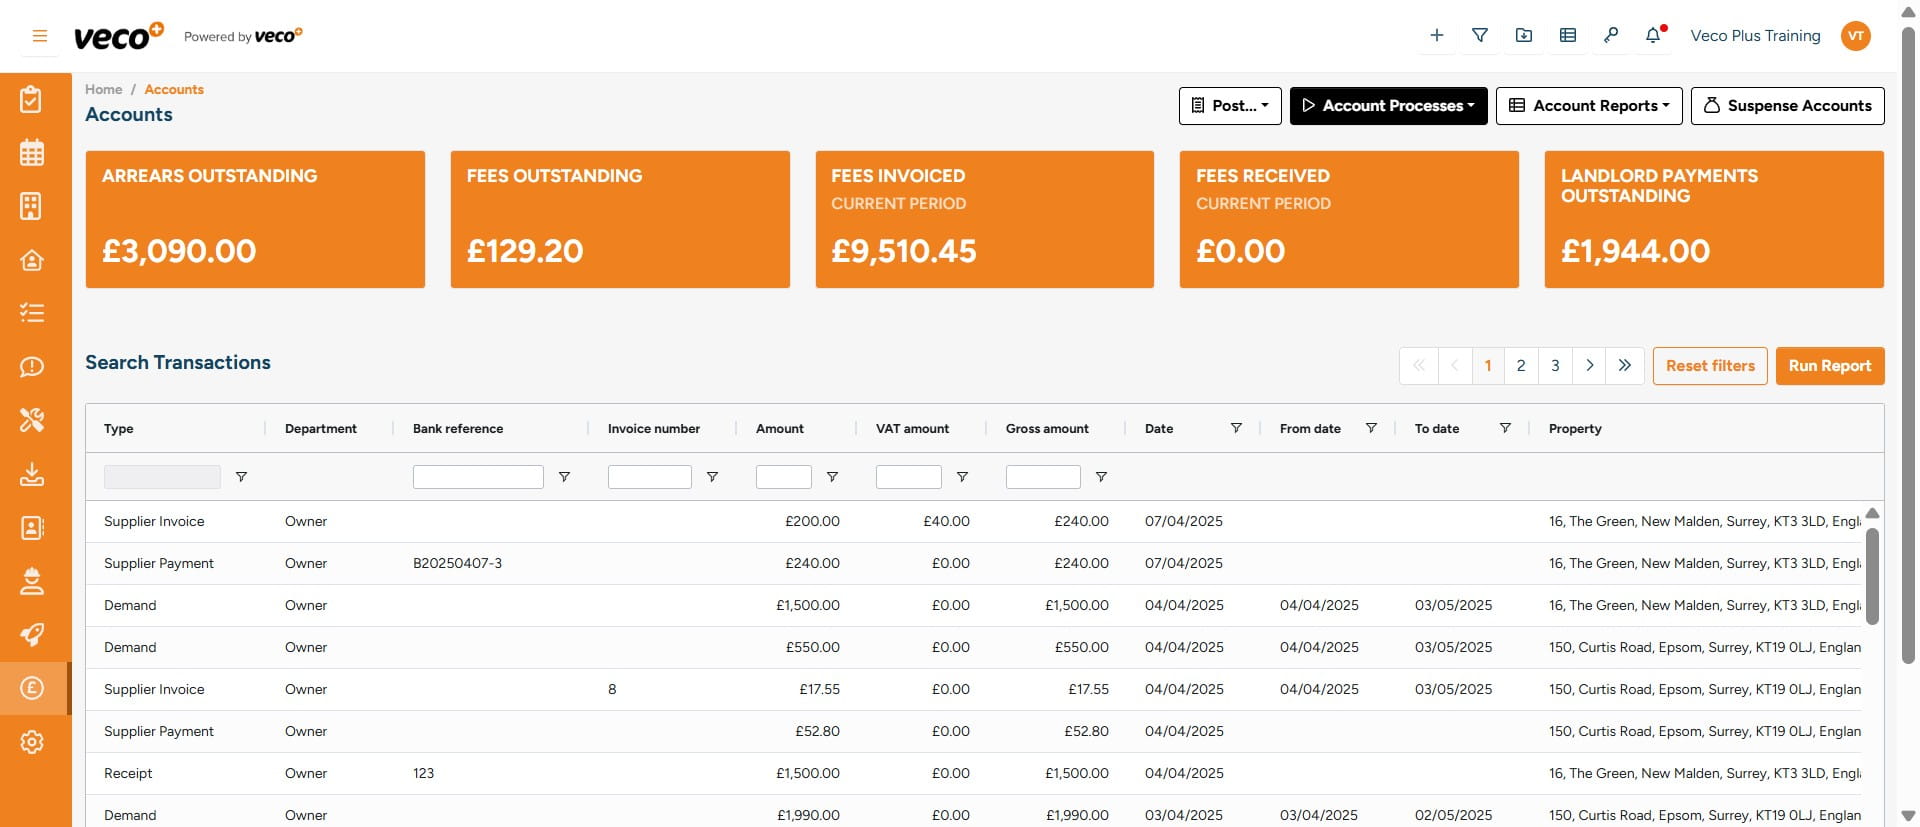Open the settings gear in sidebar

pyautogui.click(x=32, y=742)
